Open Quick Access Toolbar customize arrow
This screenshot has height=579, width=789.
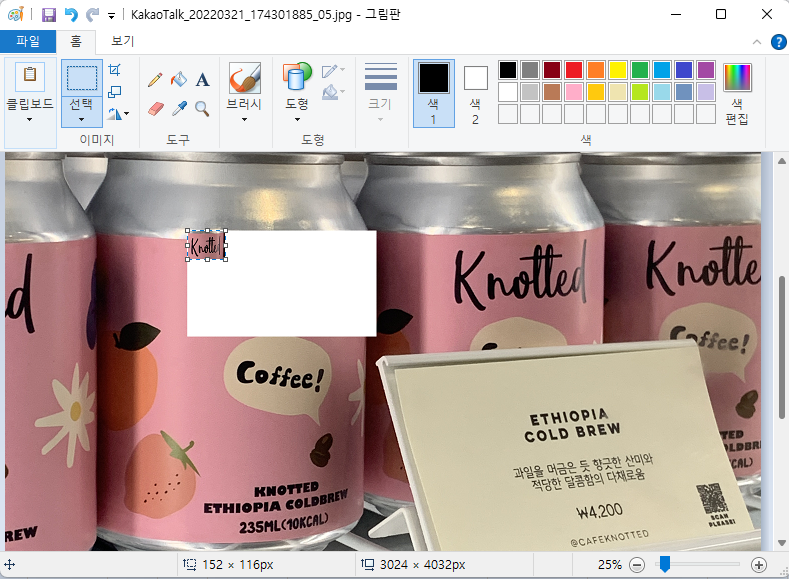point(111,16)
